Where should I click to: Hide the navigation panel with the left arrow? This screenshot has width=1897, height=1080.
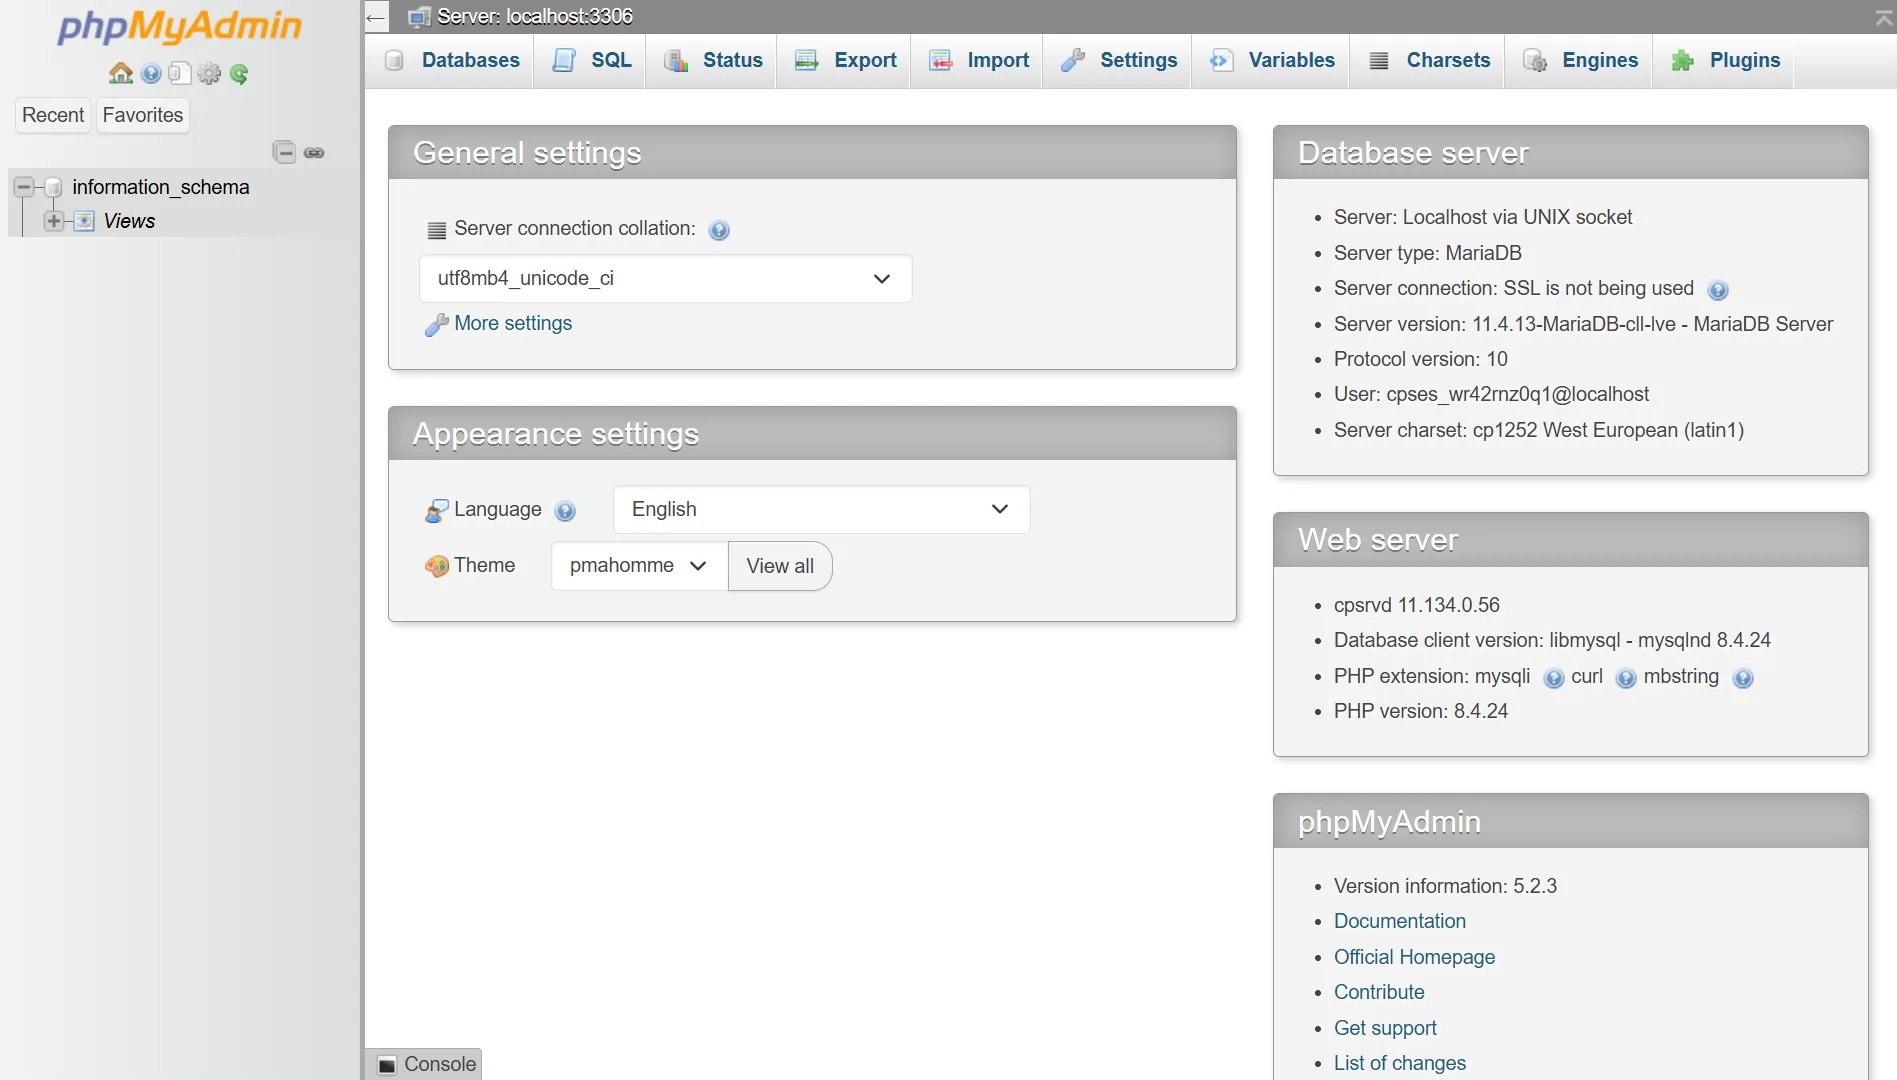pyautogui.click(x=376, y=17)
